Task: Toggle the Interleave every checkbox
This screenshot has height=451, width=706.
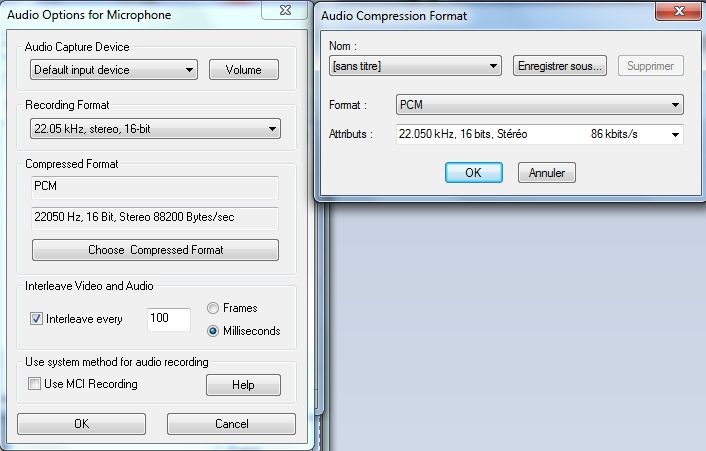Action: click(37, 319)
